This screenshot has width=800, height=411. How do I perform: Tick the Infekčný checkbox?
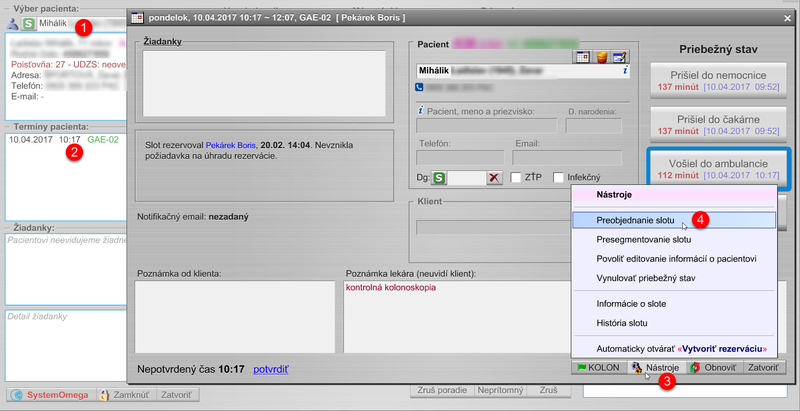pos(559,177)
